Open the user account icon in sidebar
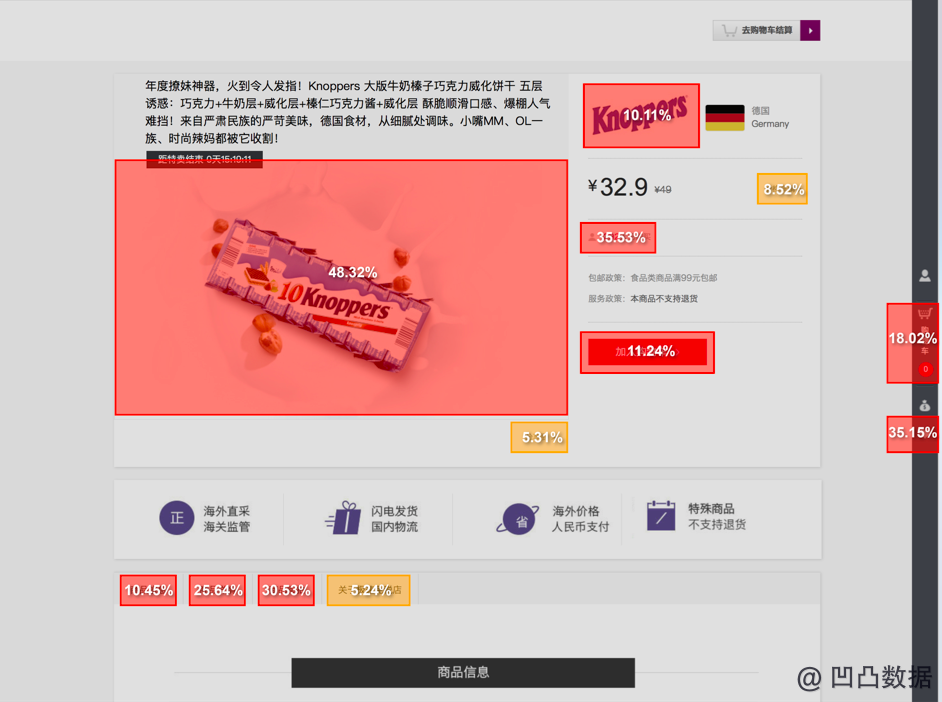The image size is (942, 702). coord(925,276)
